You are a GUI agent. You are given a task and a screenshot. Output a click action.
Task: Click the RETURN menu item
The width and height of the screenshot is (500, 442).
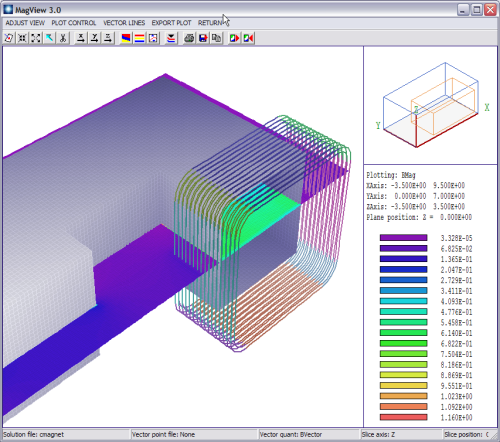pyautogui.click(x=210, y=23)
